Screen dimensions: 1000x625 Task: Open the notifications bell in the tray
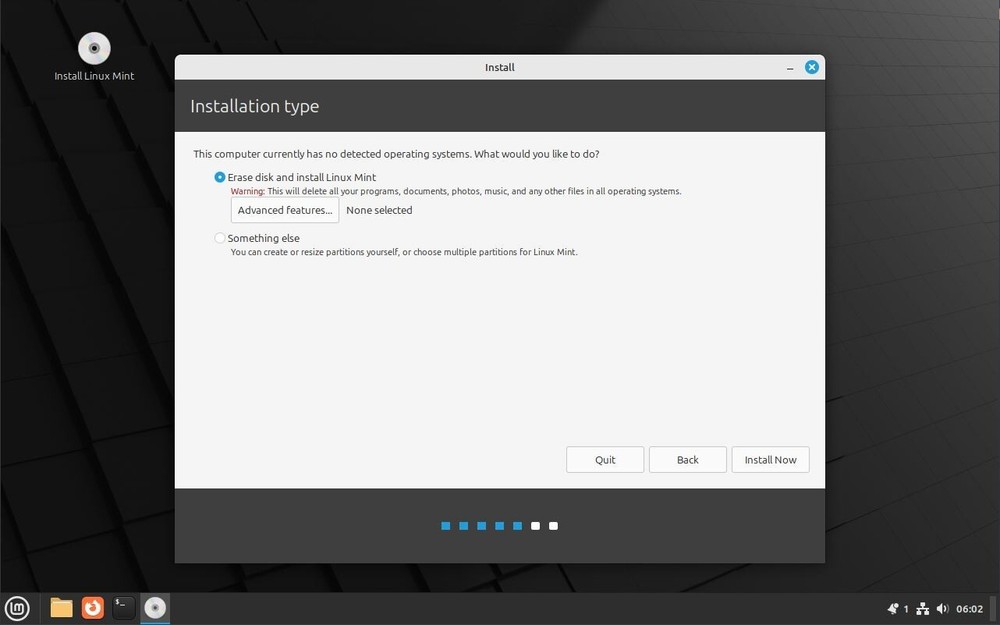pos(891,608)
